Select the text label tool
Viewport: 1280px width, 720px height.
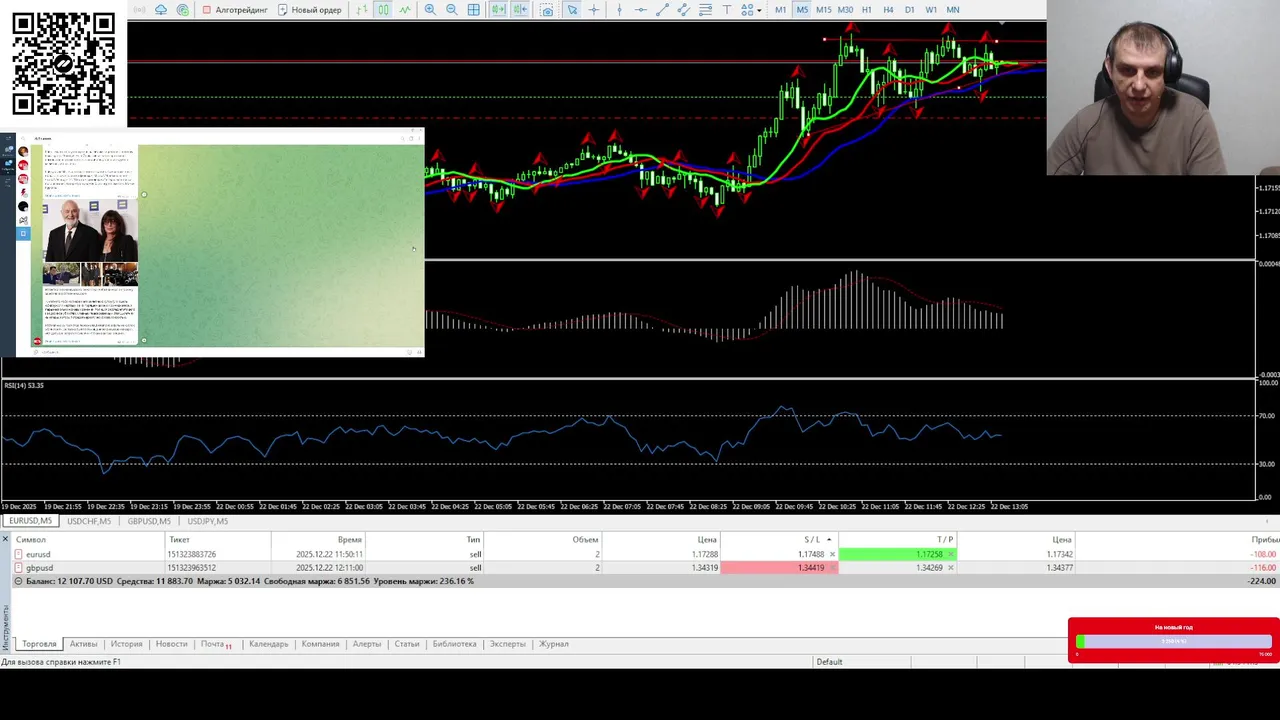tap(727, 9)
